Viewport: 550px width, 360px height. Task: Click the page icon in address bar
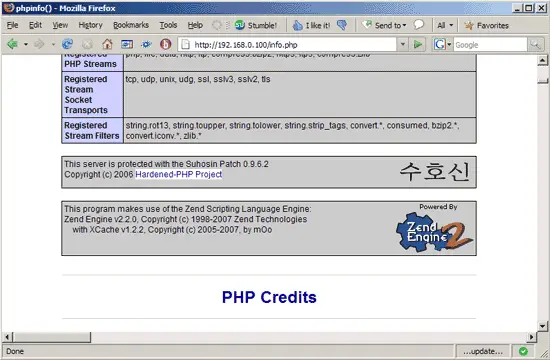pos(185,45)
